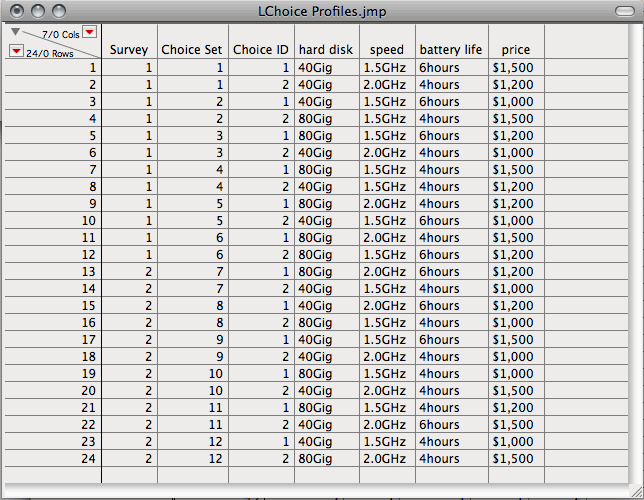Click the Choice ID cell in row 5
Image resolution: width=644 pixels, height=500 pixels.
261,136
